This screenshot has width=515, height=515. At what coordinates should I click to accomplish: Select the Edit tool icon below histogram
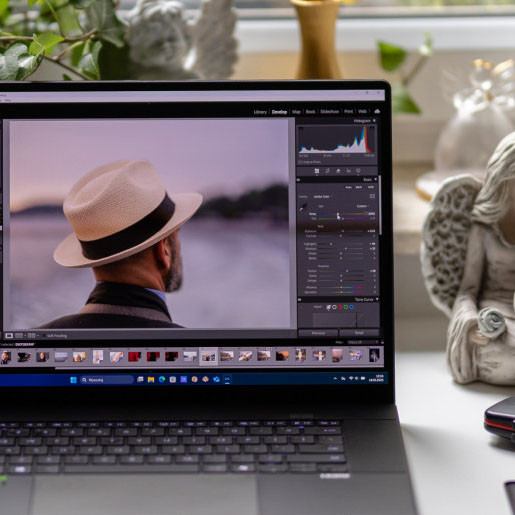316,171
